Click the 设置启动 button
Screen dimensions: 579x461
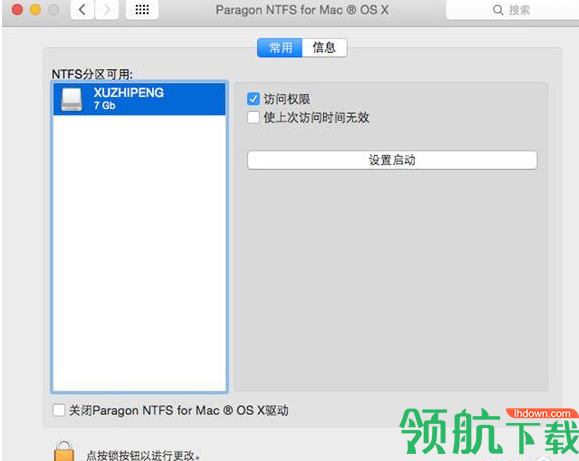tap(392, 160)
